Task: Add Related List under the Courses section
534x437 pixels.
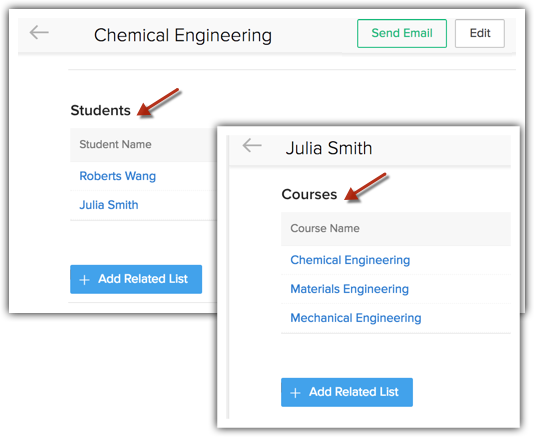Action: [x=347, y=392]
